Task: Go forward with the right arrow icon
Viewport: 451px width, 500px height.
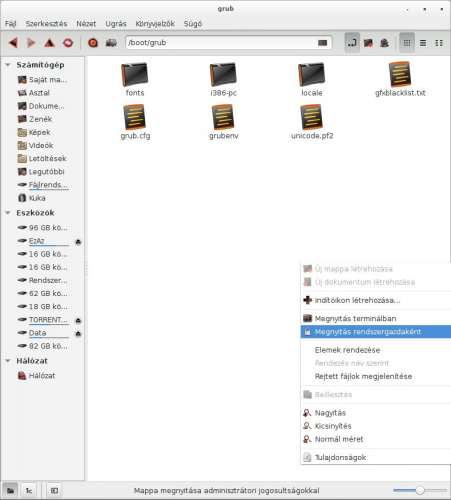Action: 31,43
